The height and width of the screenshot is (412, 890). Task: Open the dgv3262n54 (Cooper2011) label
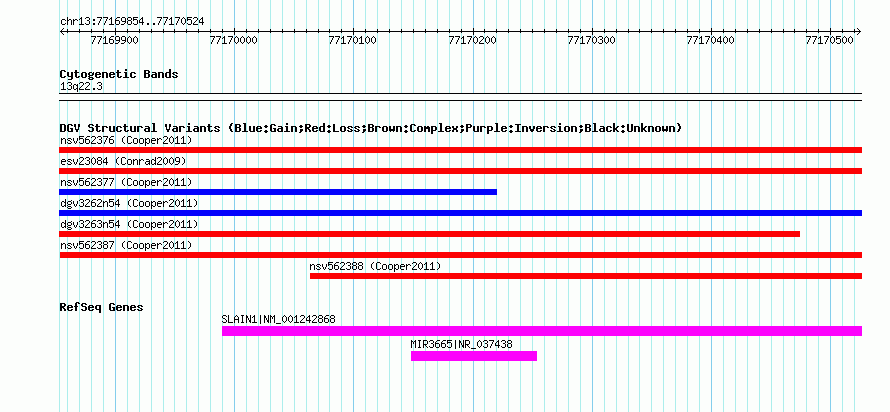[x=129, y=203]
